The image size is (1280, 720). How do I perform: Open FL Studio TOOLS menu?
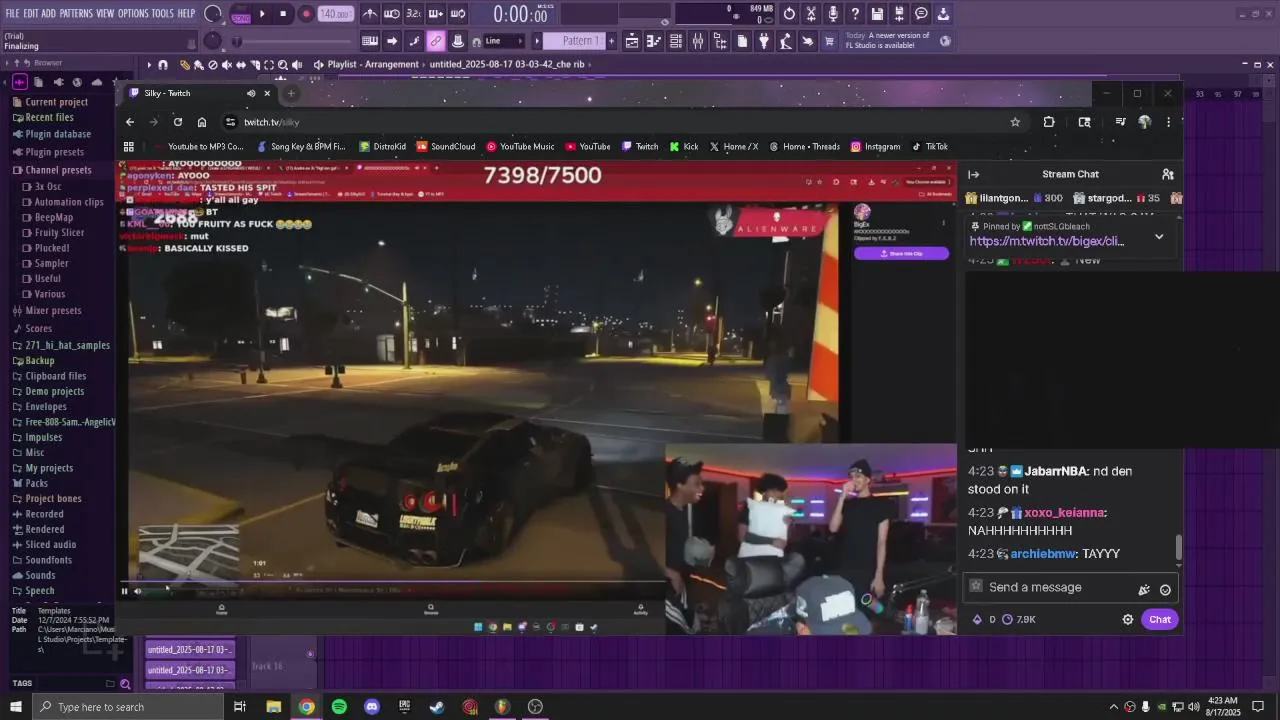click(162, 14)
